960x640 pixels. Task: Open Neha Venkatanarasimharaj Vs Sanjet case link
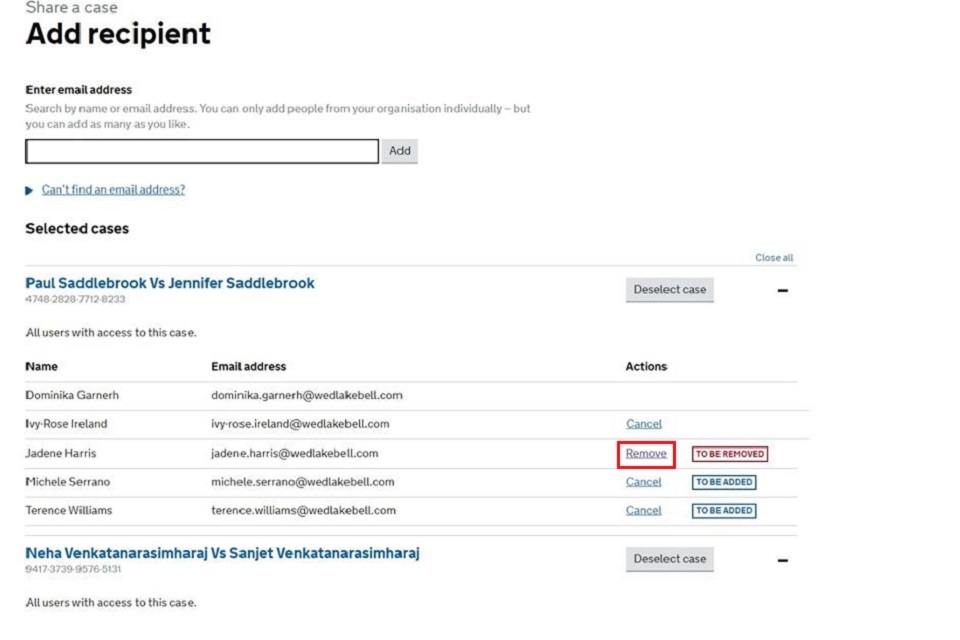pos(222,553)
